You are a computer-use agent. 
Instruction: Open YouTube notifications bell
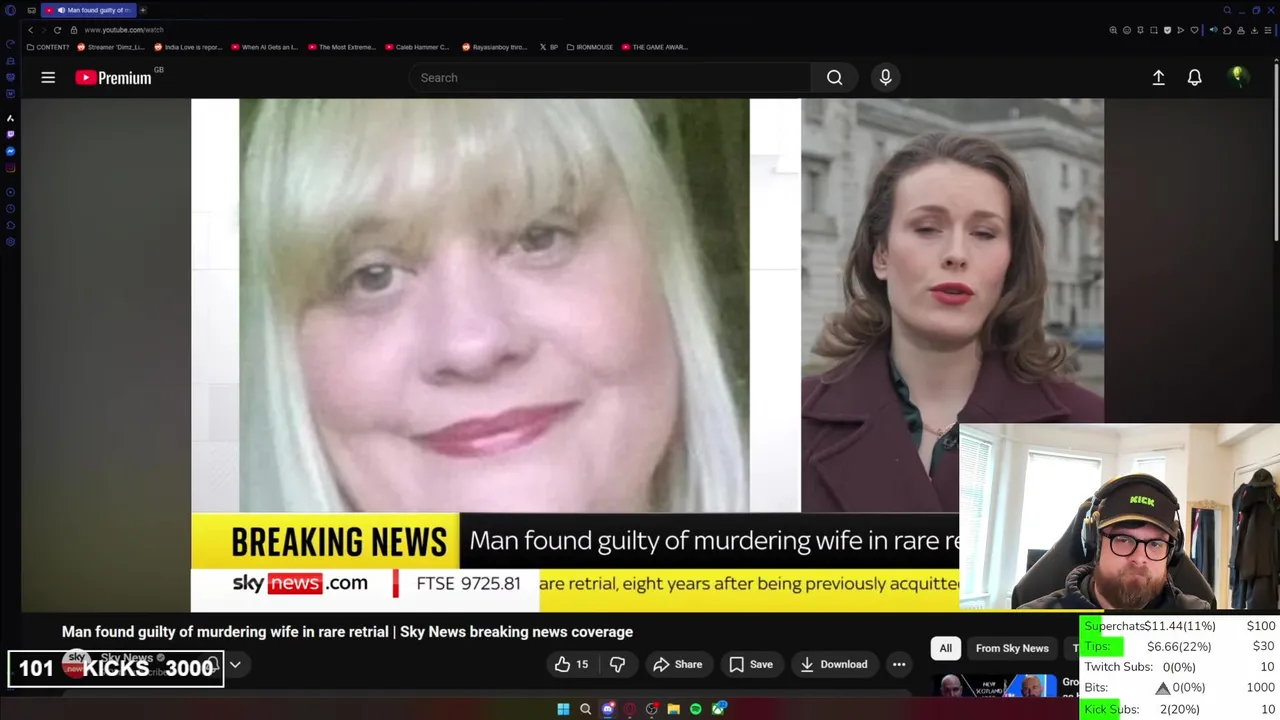1194,77
